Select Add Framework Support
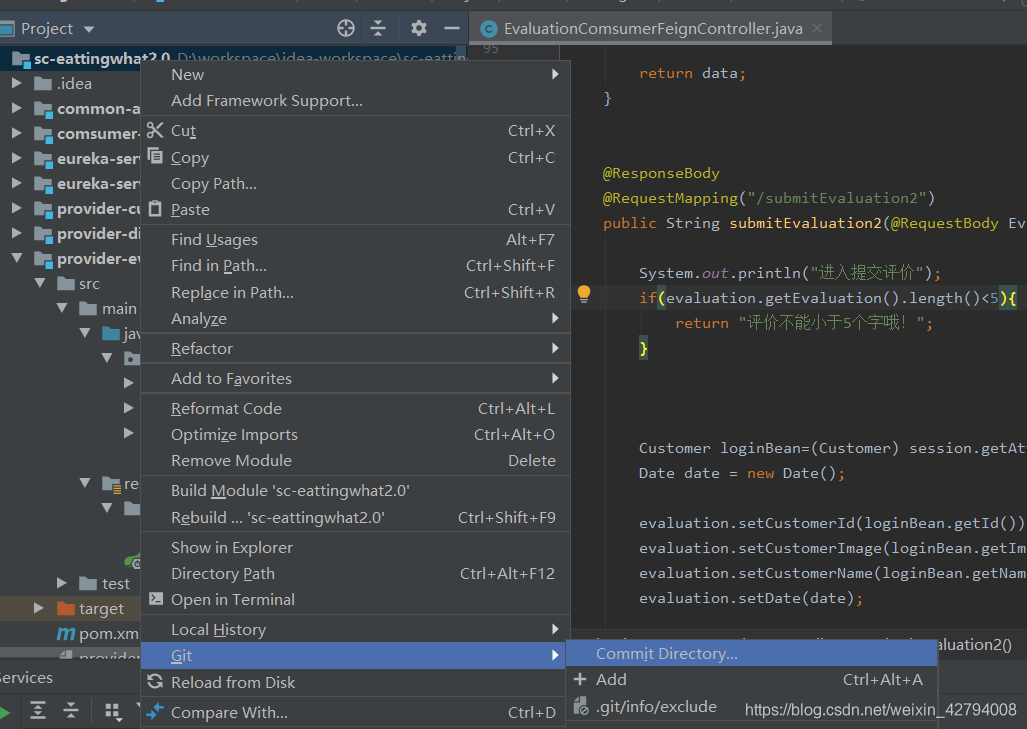1027x729 pixels. 356,101
